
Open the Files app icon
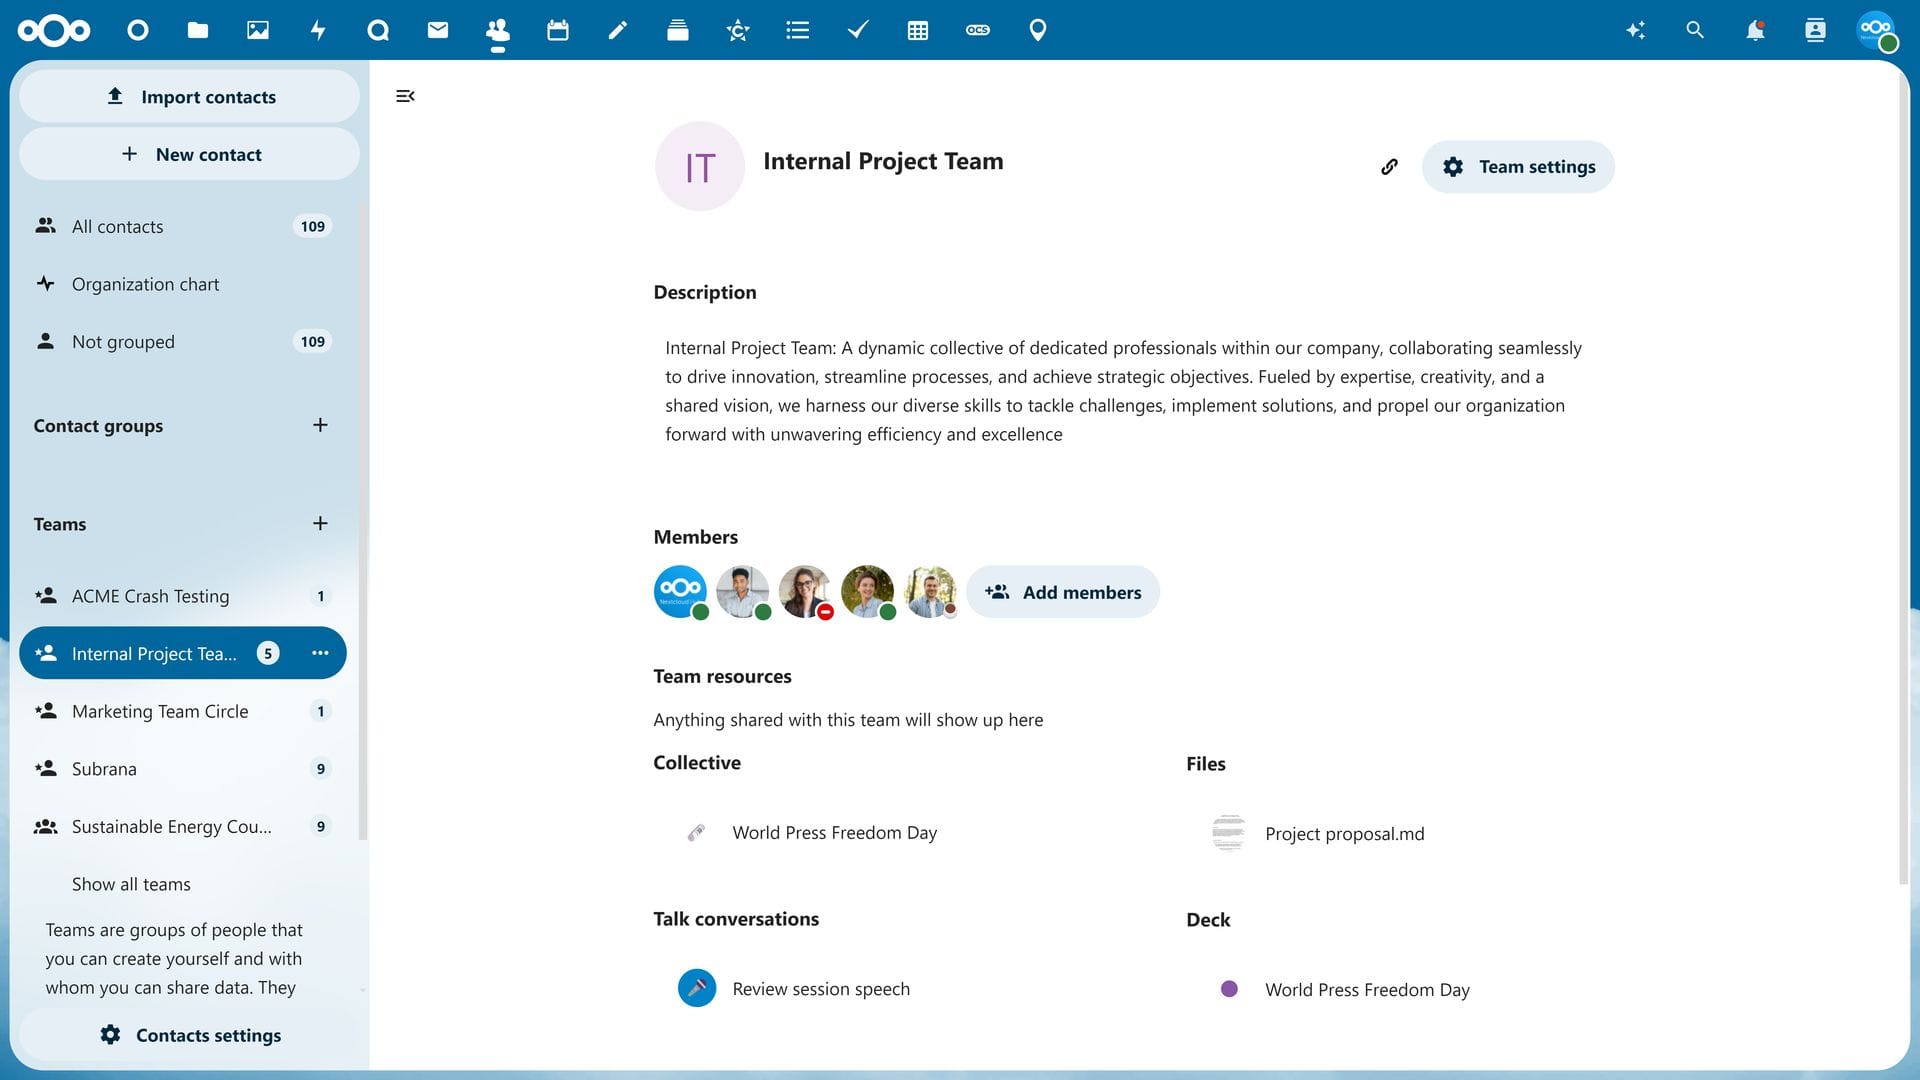point(197,30)
